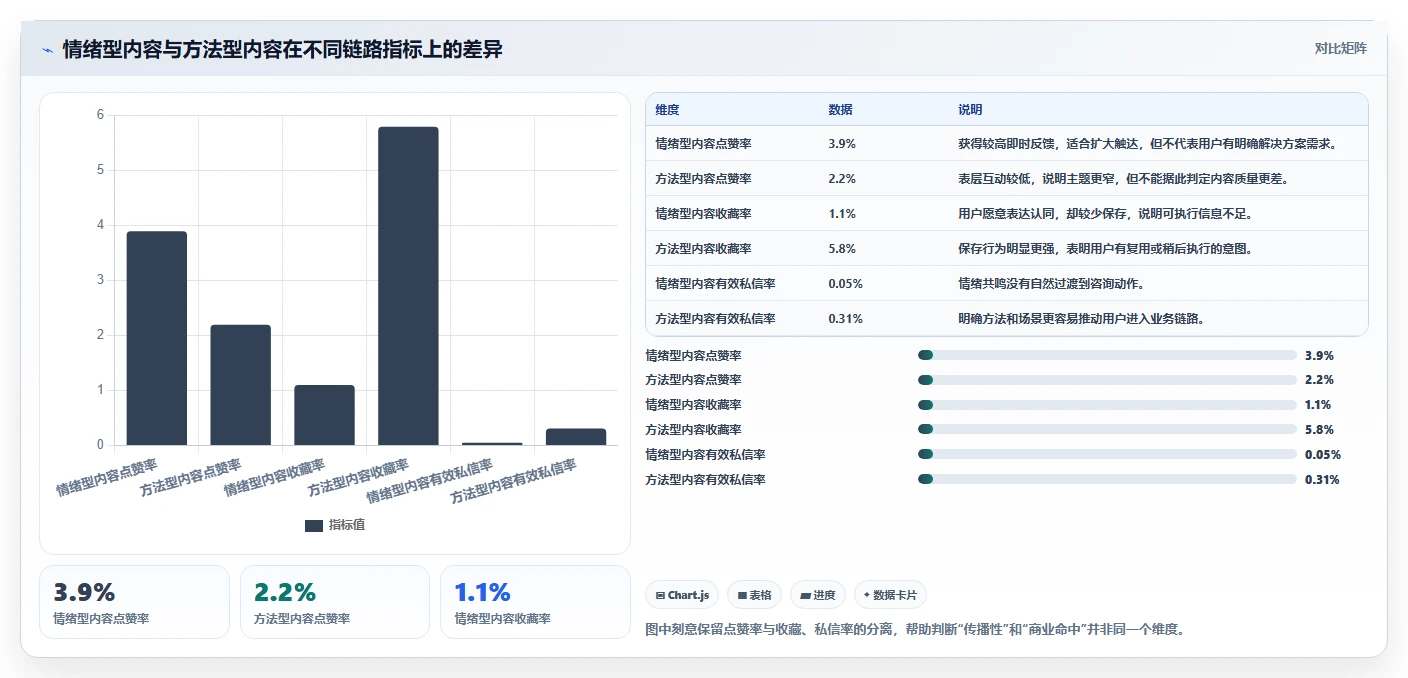The width and height of the screenshot is (1408, 678).
Task: Click the 方法型内容点赞率 progress bar
Action: 1107,380
